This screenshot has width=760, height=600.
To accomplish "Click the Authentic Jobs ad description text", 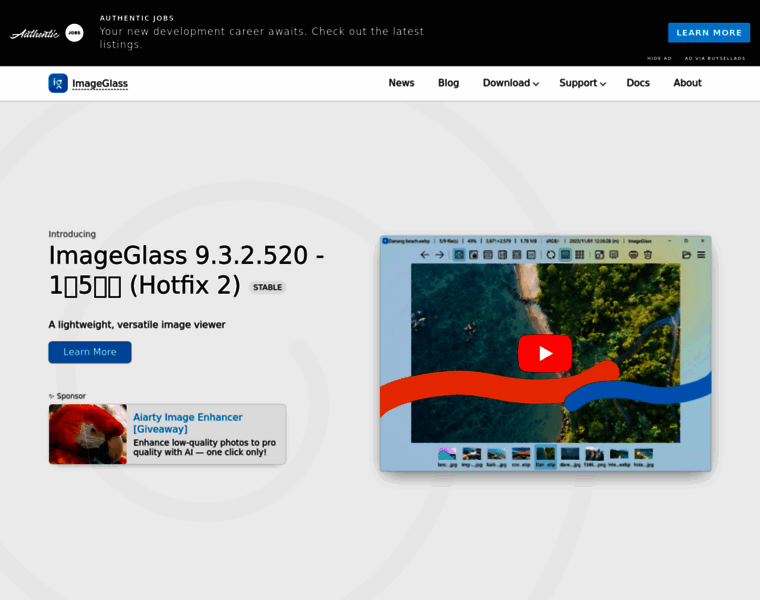I will (262, 38).
